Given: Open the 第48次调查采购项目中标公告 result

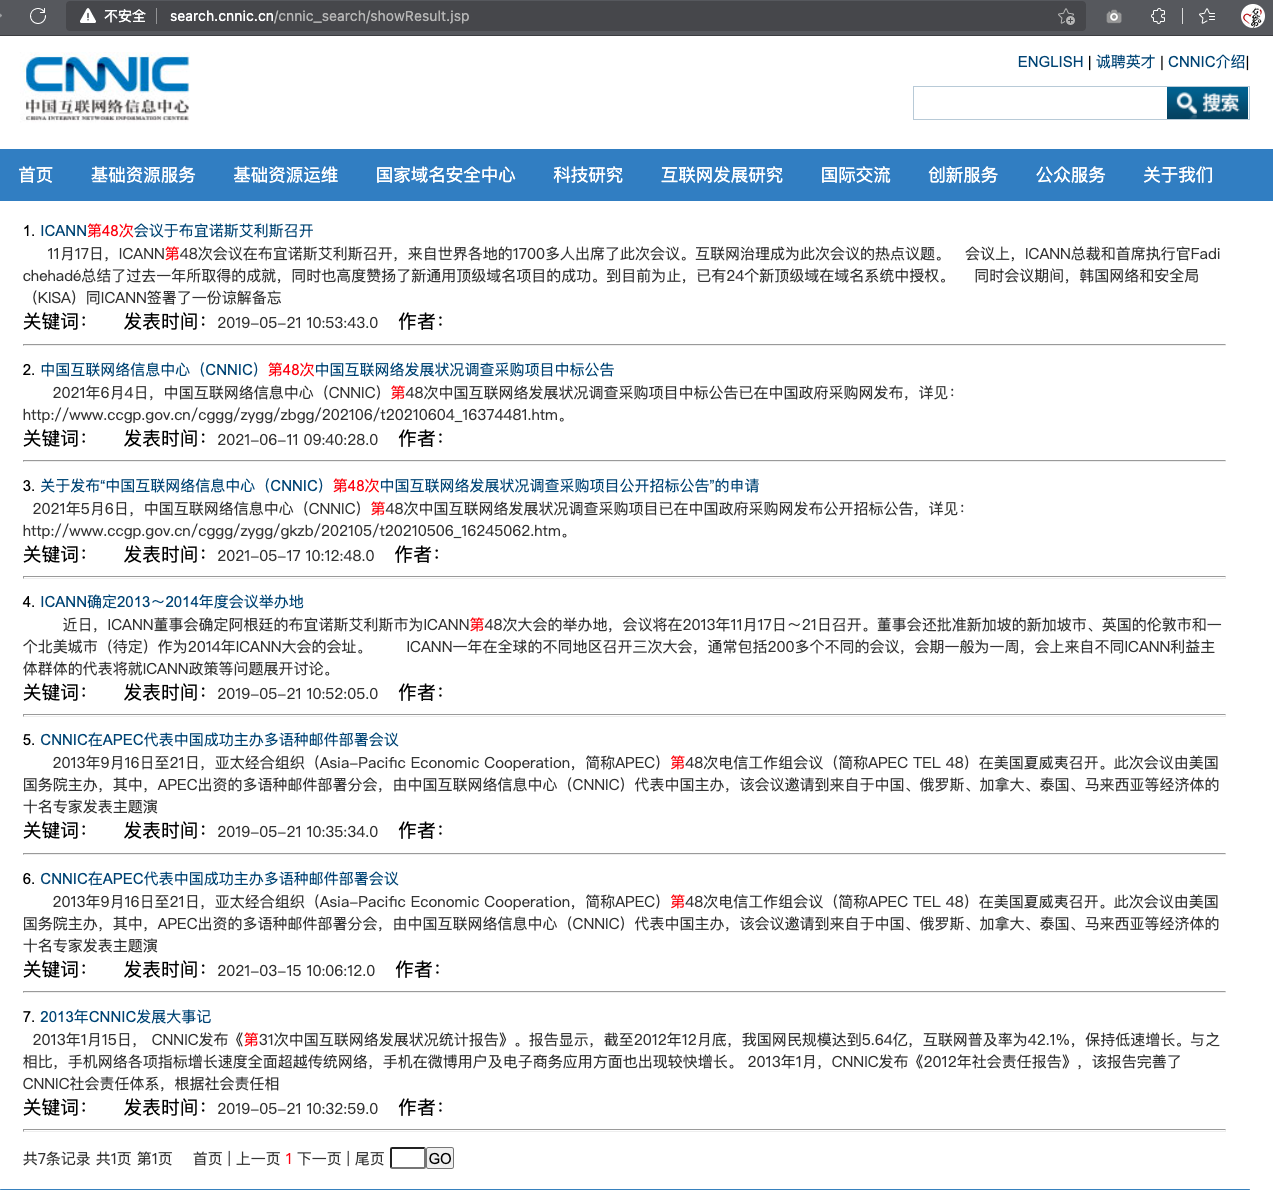Looking at the screenshot, I should click(x=327, y=370).
